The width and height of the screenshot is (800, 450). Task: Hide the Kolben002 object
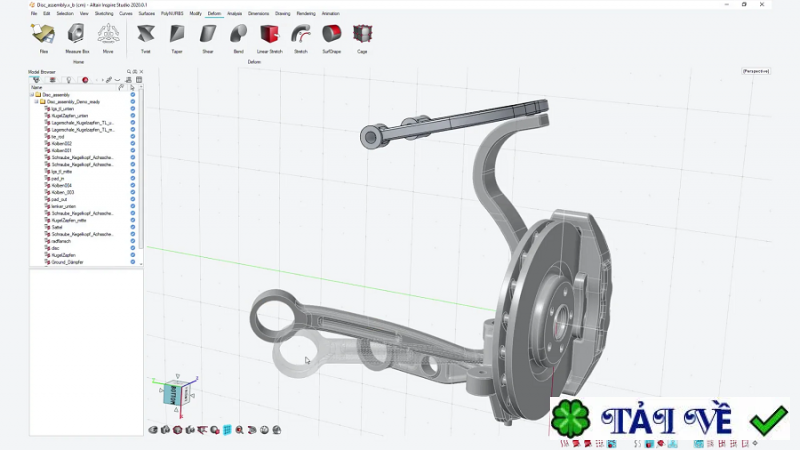[x=133, y=144]
